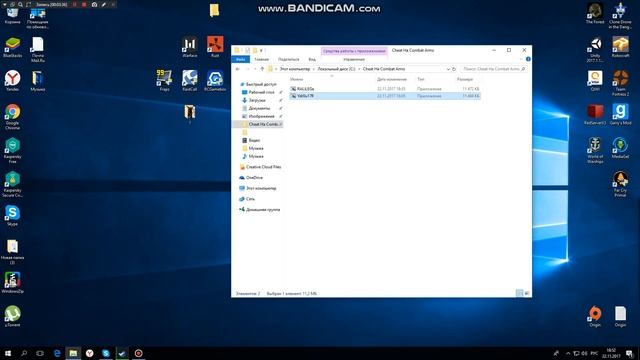Sort by Date modified column header
The image size is (640, 360).
pos(392,79)
